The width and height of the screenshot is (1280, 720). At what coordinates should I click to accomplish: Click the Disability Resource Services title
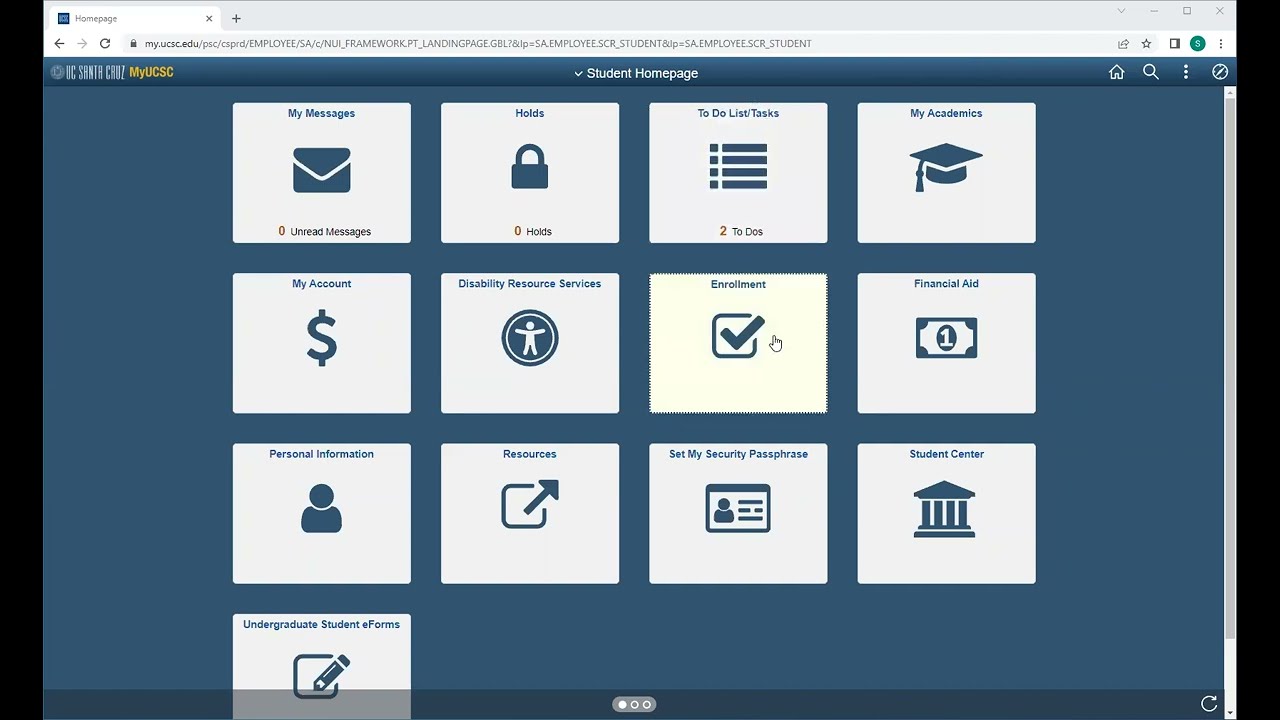pyautogui.click(x=530, y=283)
